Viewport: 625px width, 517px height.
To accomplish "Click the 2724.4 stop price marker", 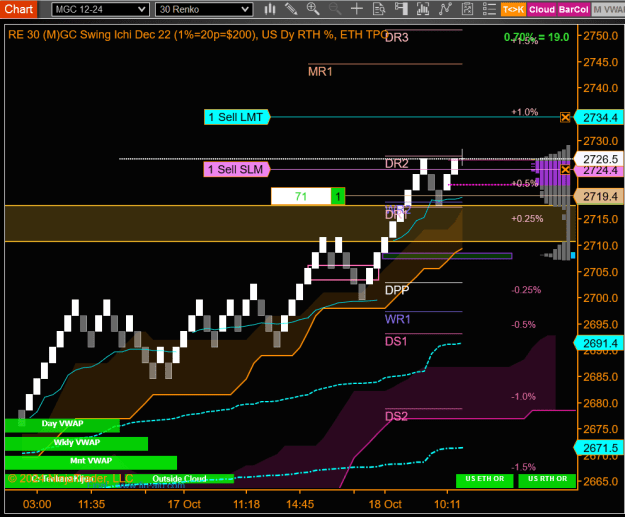I will click(x=599, y=171).
